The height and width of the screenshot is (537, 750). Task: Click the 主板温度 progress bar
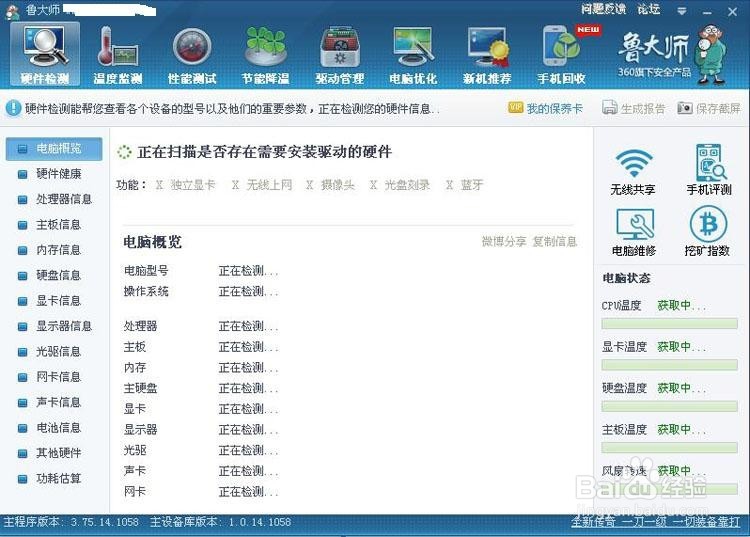[x=669, y=448]
